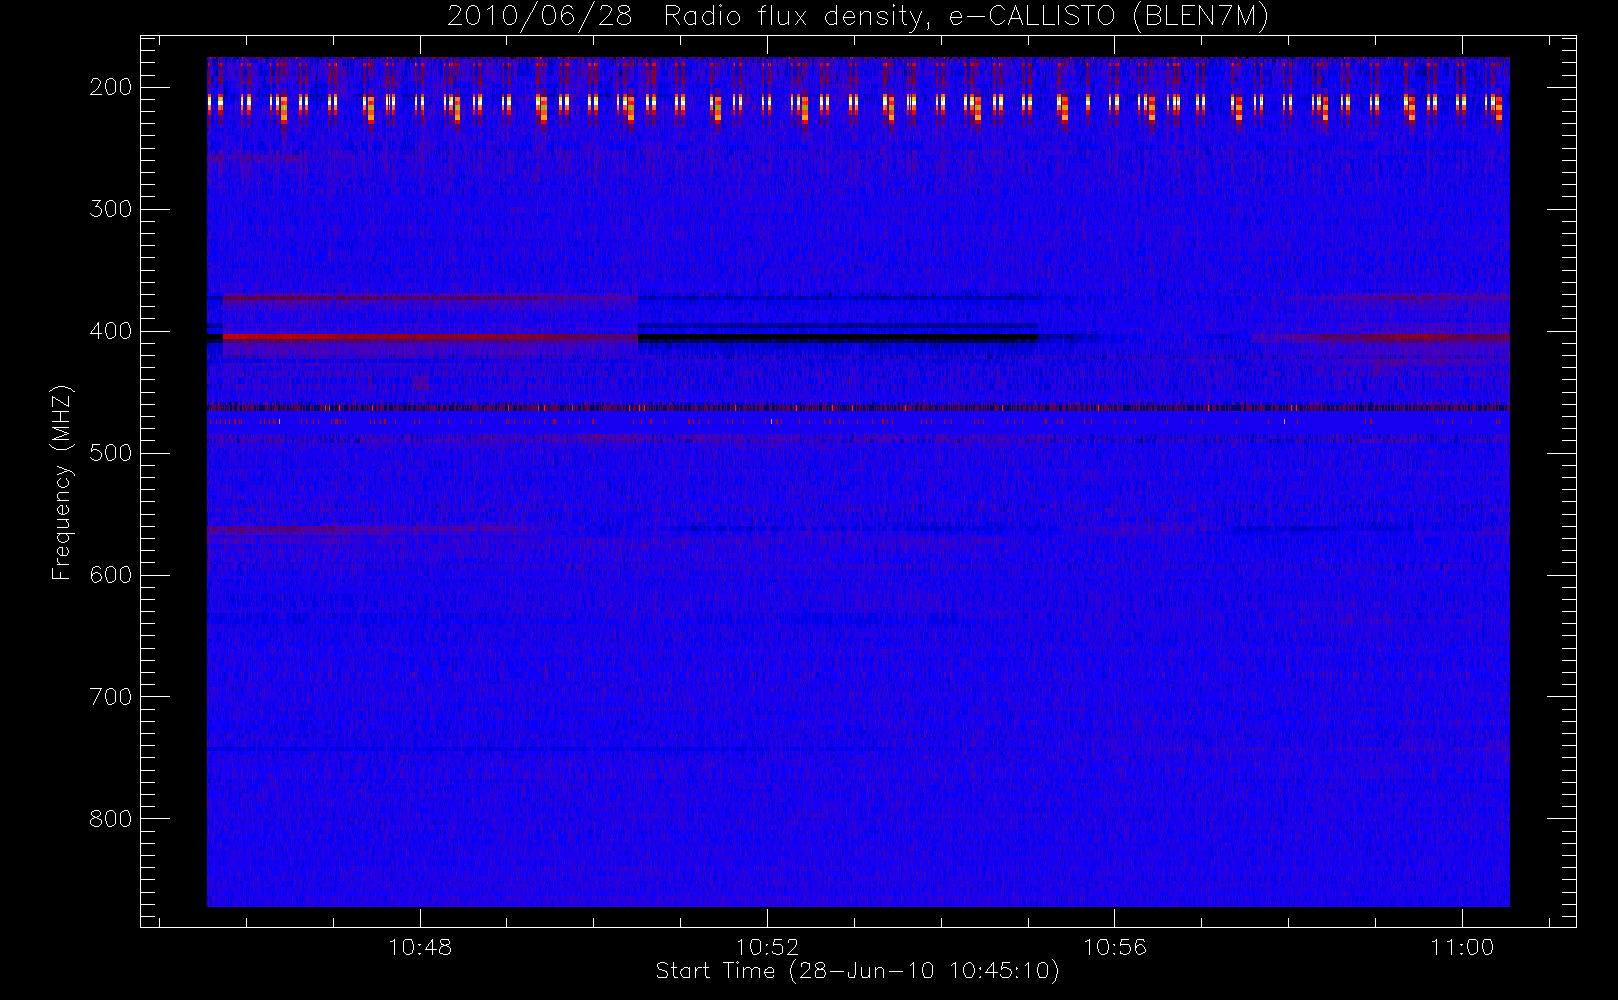This screenshot has height=1000, width=1618.
Task: Click the 400 frequency tick label
Action: [111, 331]
